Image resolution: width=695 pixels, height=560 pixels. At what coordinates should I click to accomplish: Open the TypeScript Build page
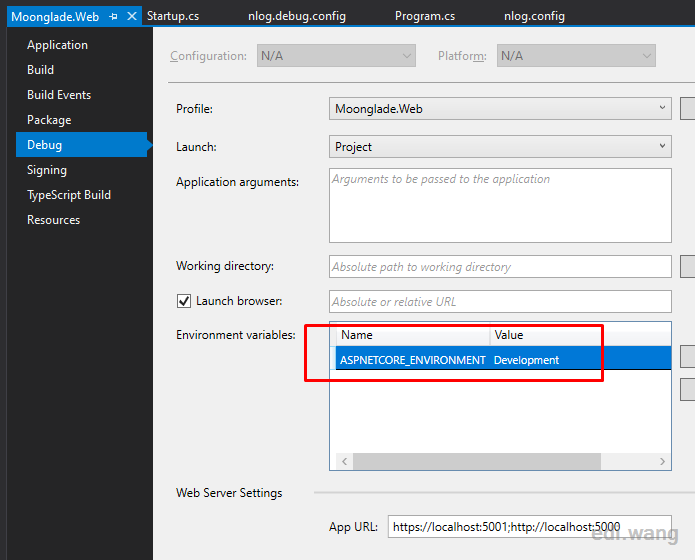69,195
